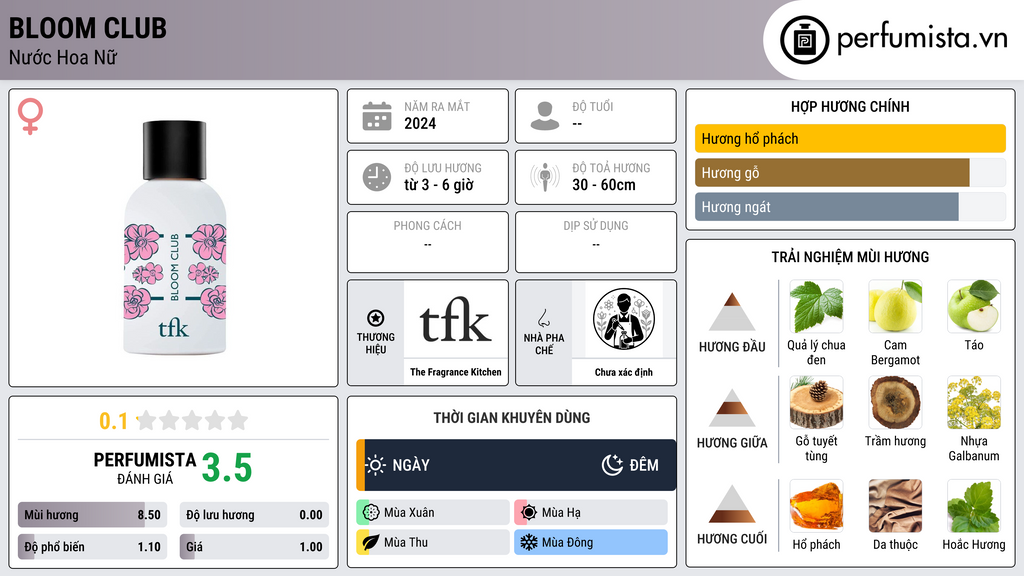1024x576 pixels.
Task: Select the Mùa Hạ season bar
Action: pyautogui.click(x=591, y=513)
